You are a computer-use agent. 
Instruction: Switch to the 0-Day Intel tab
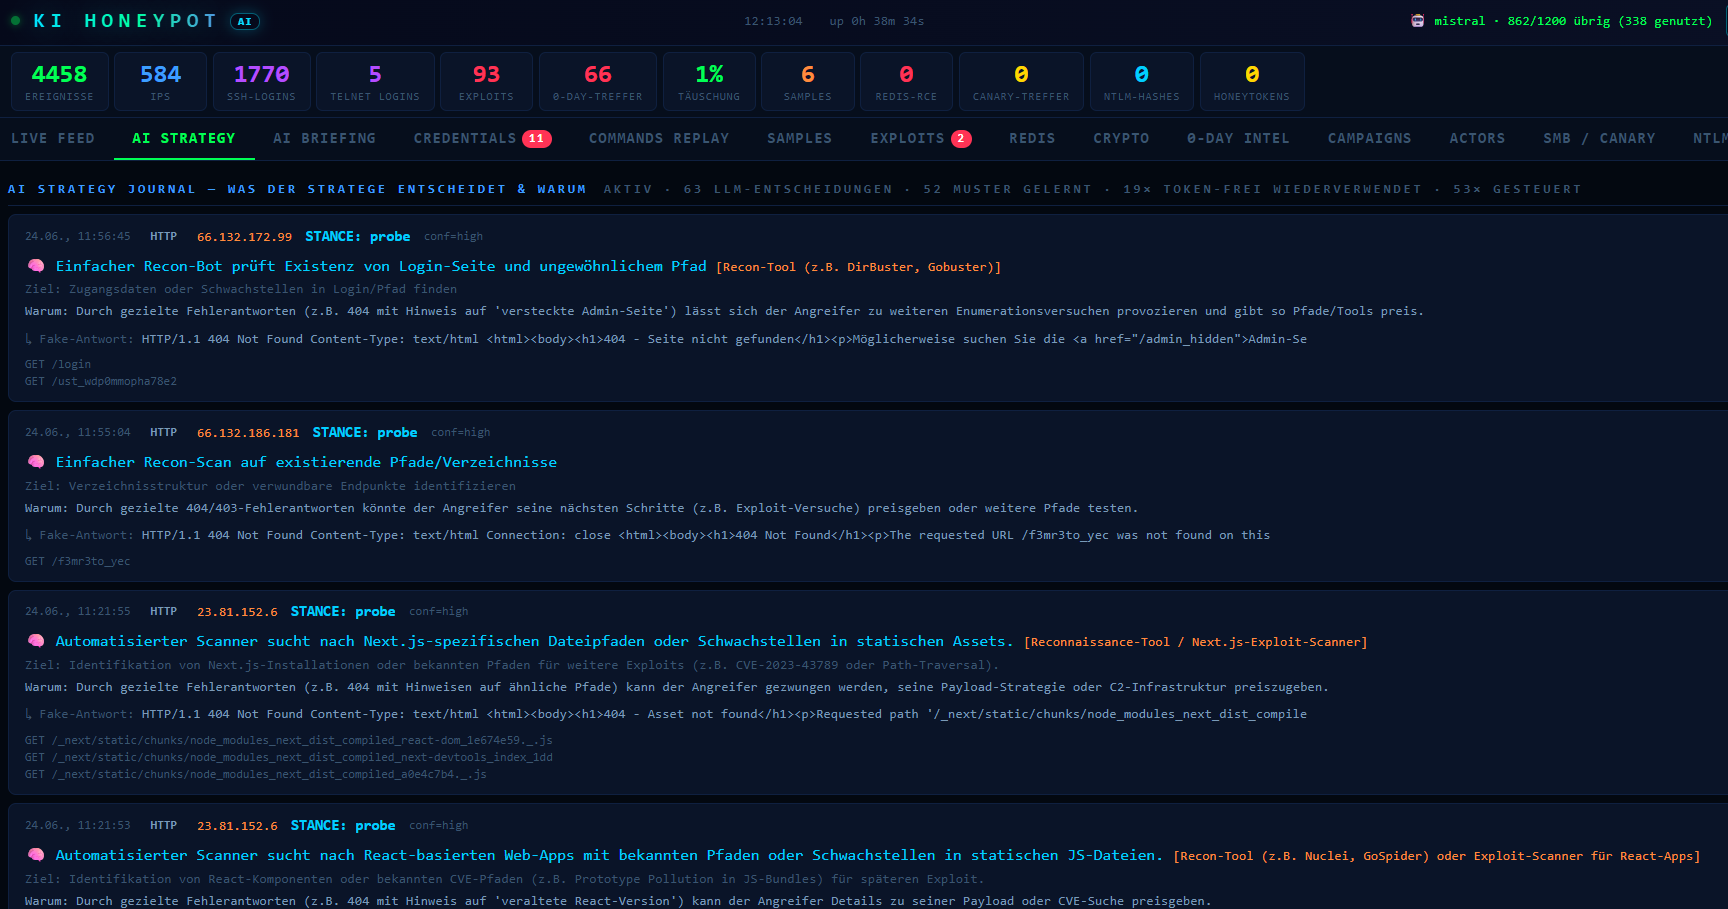1238,138
